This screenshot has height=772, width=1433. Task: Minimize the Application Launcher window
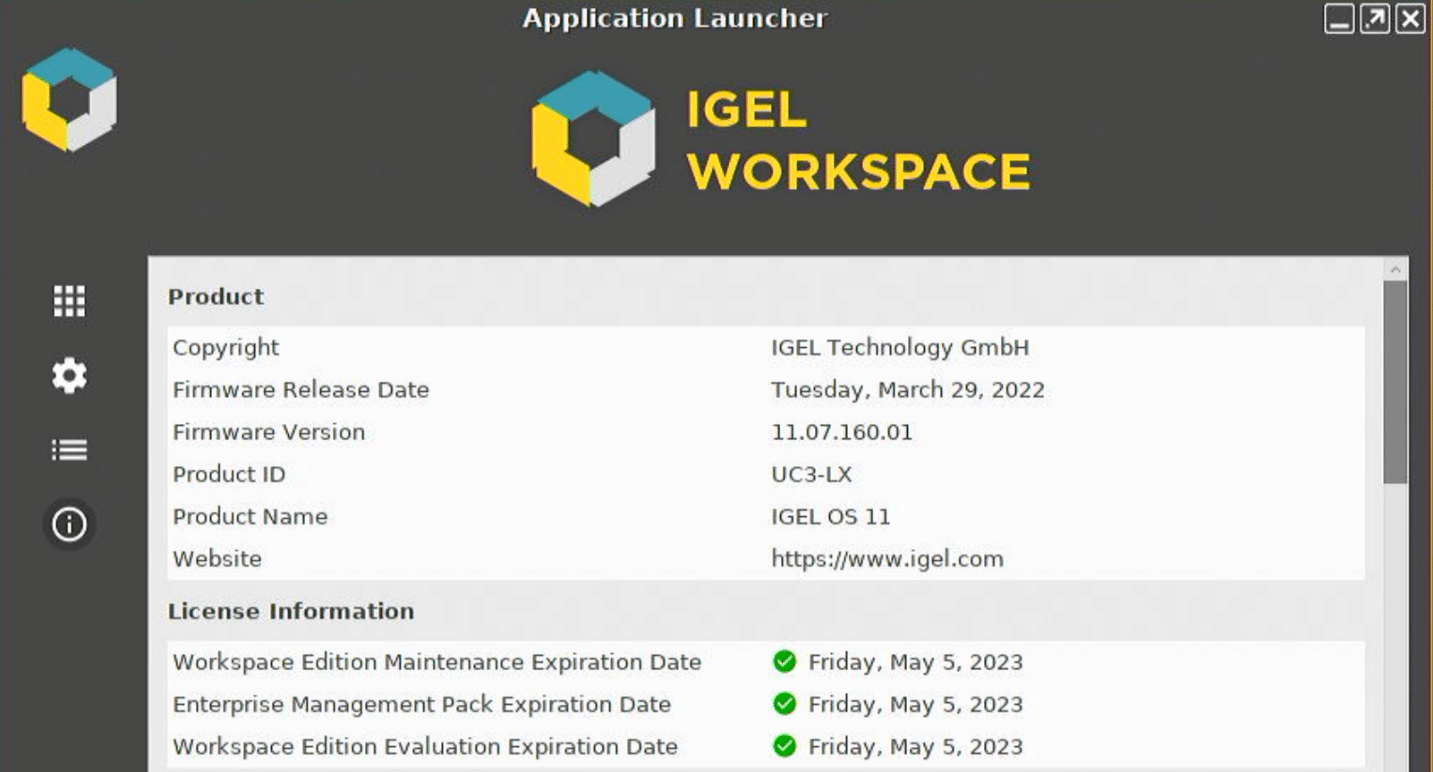[1340, 19]
